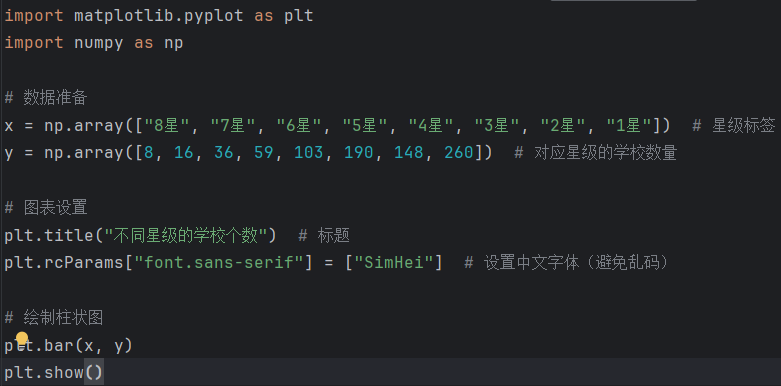The height and width of the screenshot is (386, 781).
Task: Click the number 103 in the y array
Action: click(x=309, y=152)
